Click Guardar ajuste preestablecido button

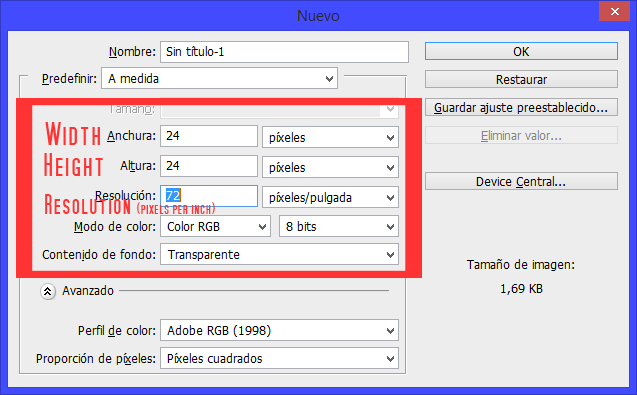[521, 107]
